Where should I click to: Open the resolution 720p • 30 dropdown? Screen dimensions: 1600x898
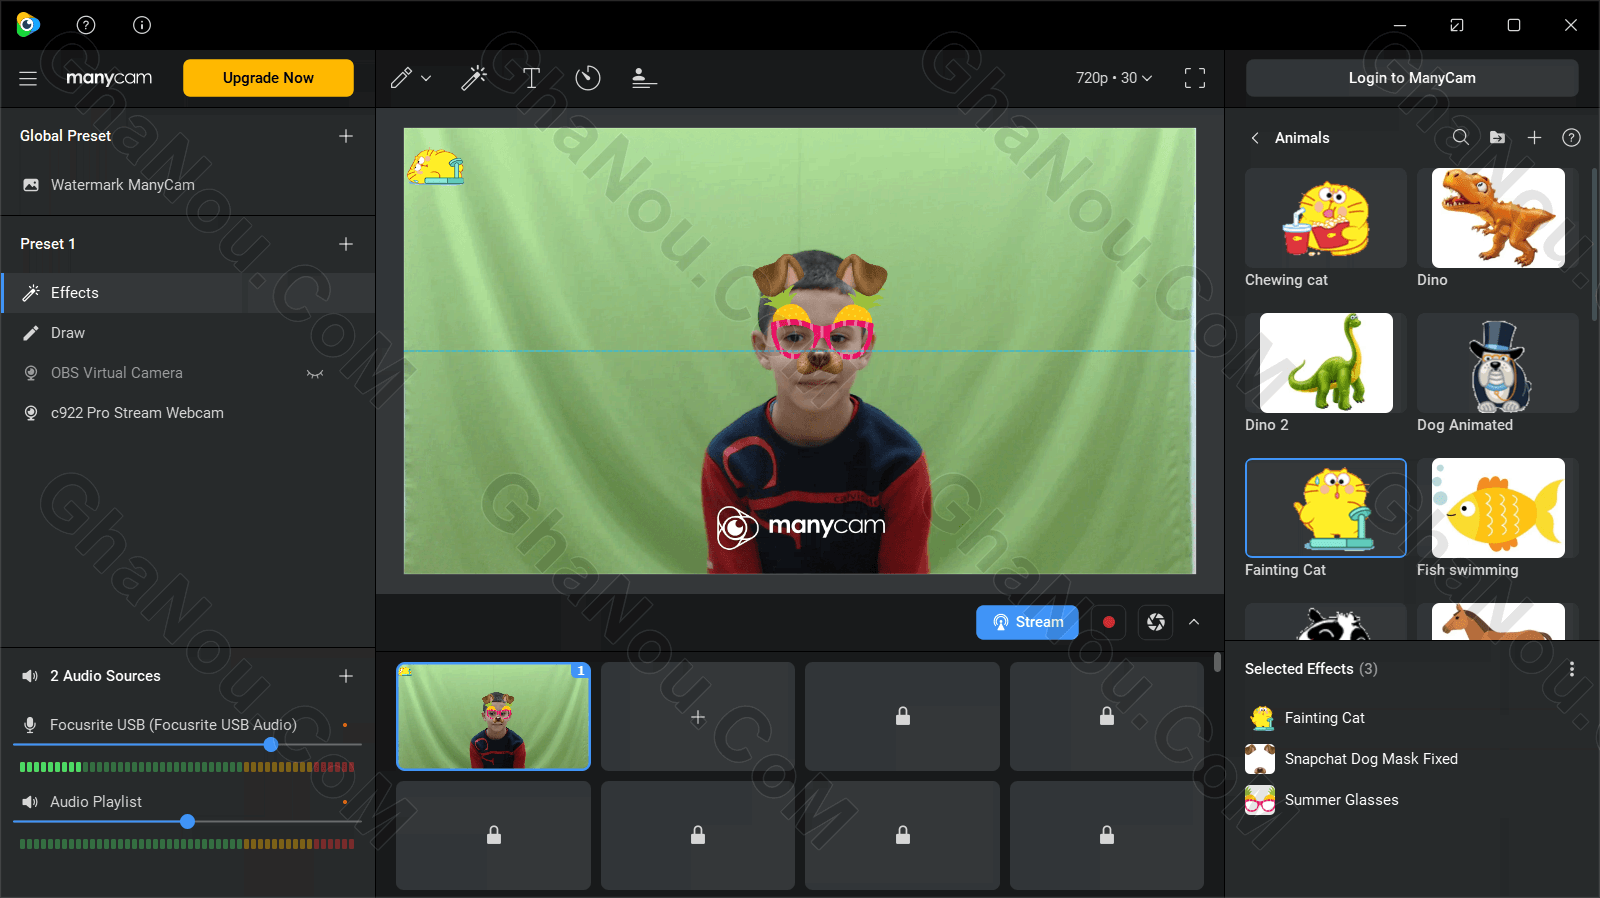click(1114, 78)
